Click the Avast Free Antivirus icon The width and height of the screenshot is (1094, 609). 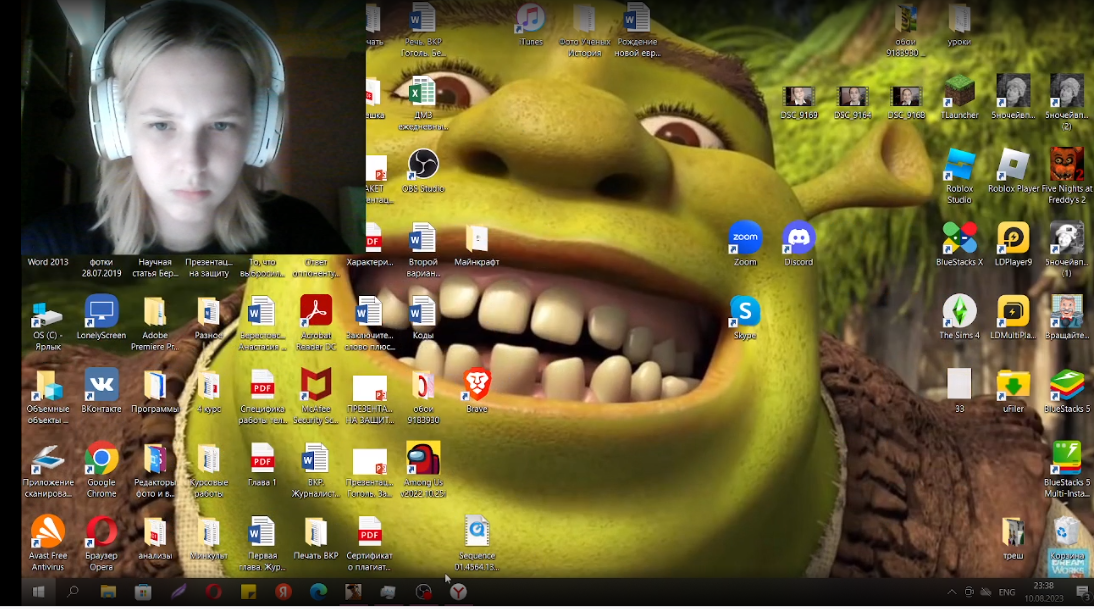(47, 532)
